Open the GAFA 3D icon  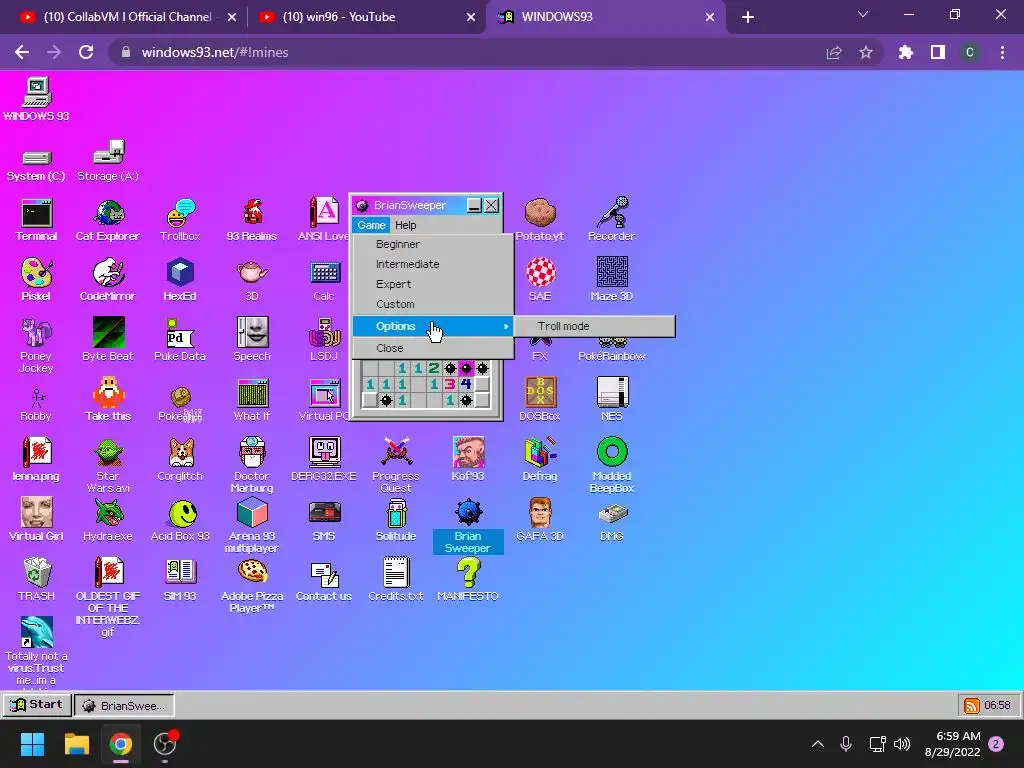pyautogui.click(x=540, y=520)
